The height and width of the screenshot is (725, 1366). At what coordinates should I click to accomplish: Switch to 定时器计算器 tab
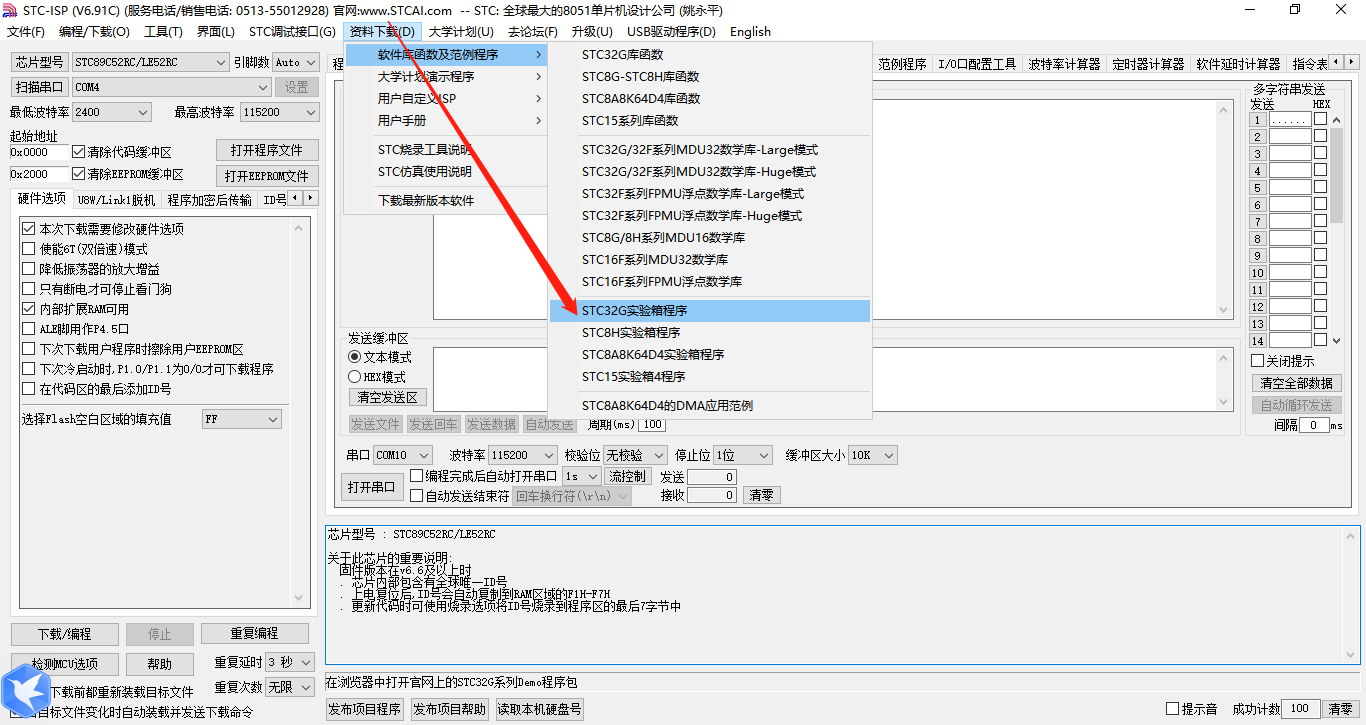[1148, 64]
